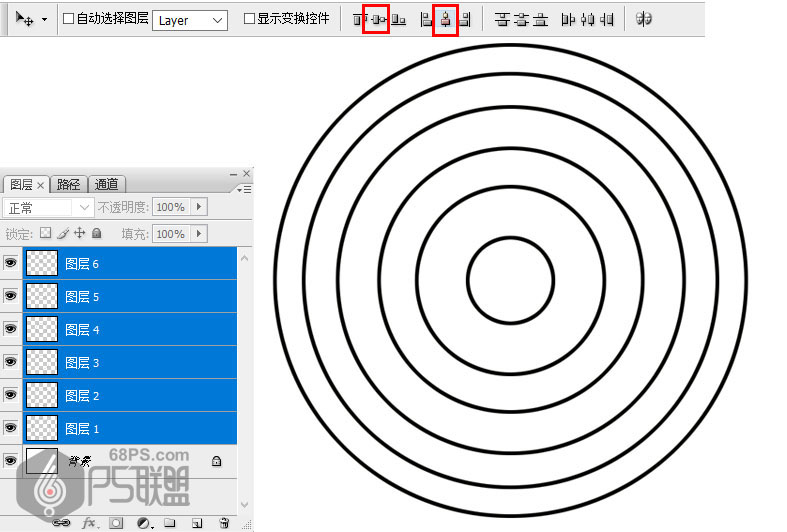Hide 图层 4 with eye icon
Viewport: 787px width, 532px height.
[11, 329]
